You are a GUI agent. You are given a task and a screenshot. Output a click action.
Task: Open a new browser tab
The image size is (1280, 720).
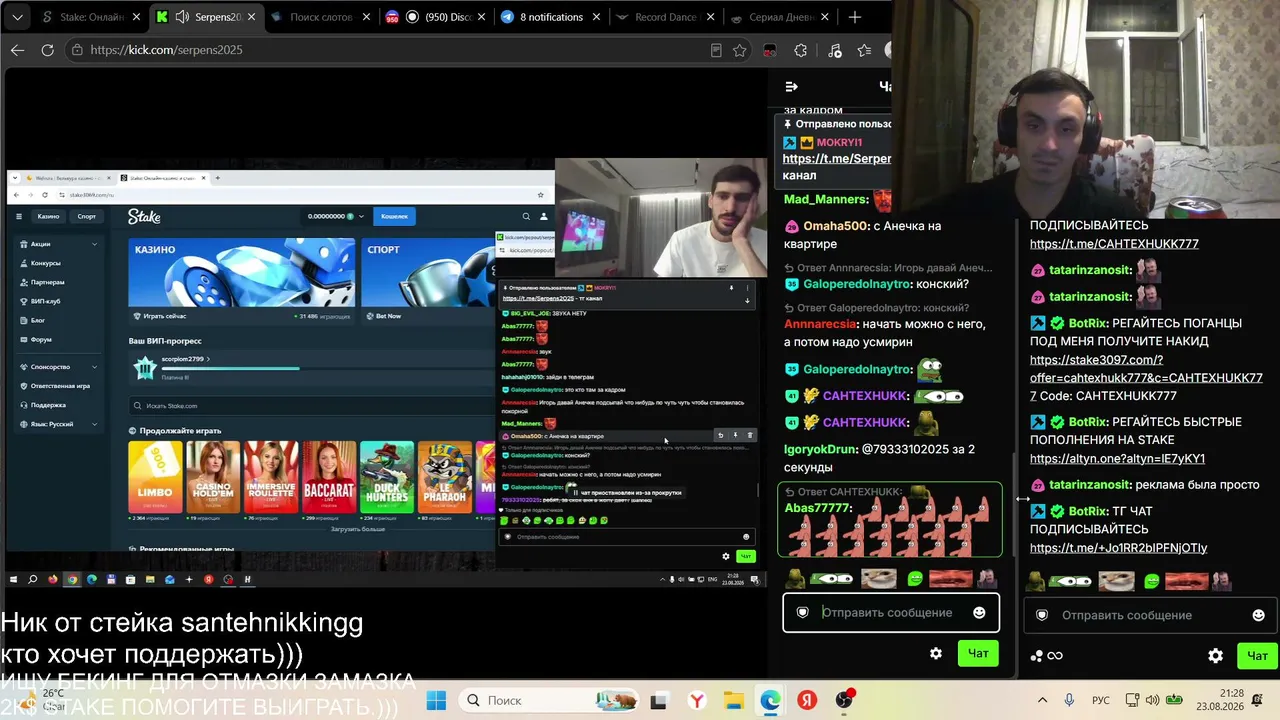click(x=854, y=17)
